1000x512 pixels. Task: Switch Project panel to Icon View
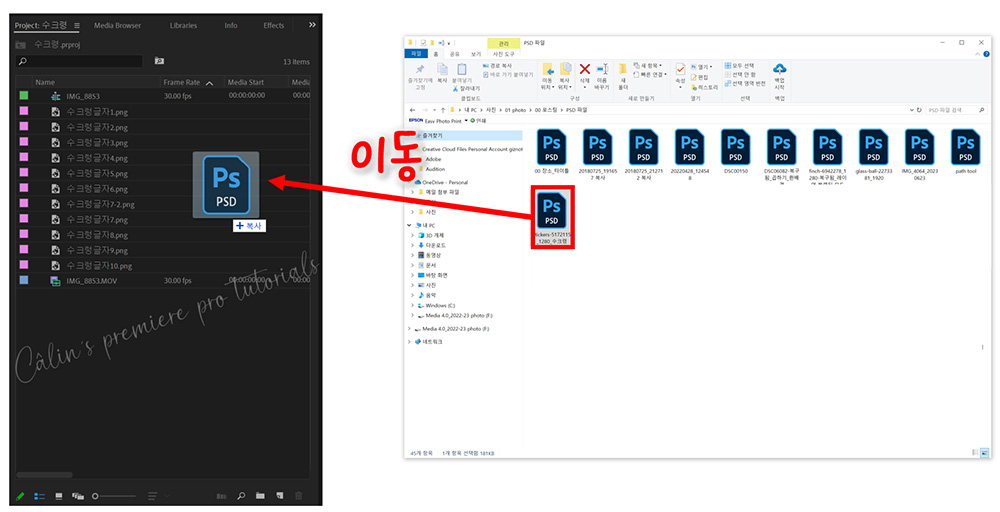click(x=59, y=495)
